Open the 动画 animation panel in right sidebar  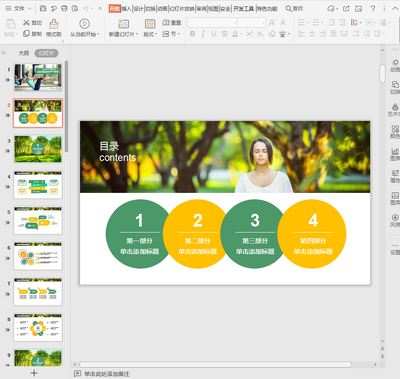point(395,65)
